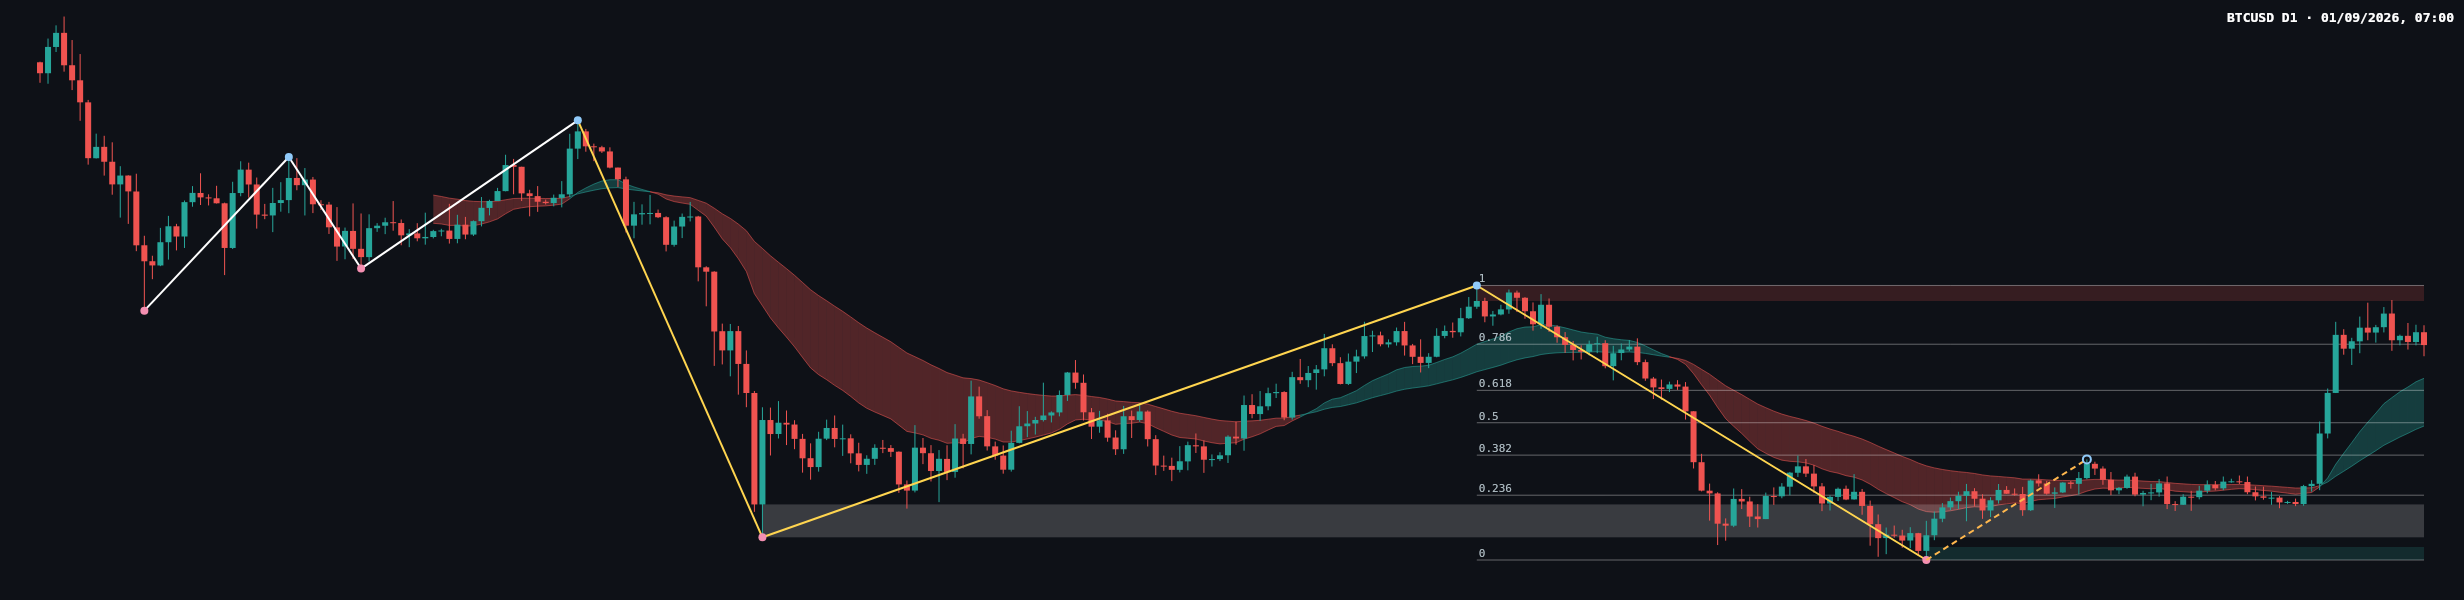The width and height of the screenshot is (2464, 600).
Task: Select the red resistance zone band
Action: pos(1950,293)
